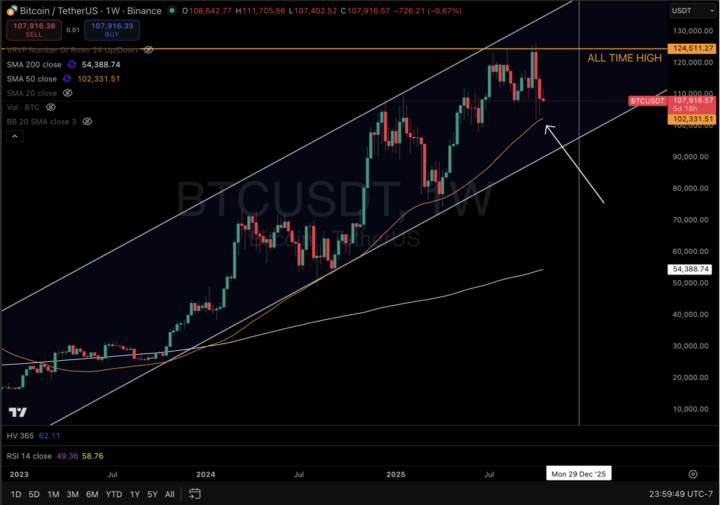
Task: Click the 124,511.27 orange price label
Action: [x=692, y=48]
